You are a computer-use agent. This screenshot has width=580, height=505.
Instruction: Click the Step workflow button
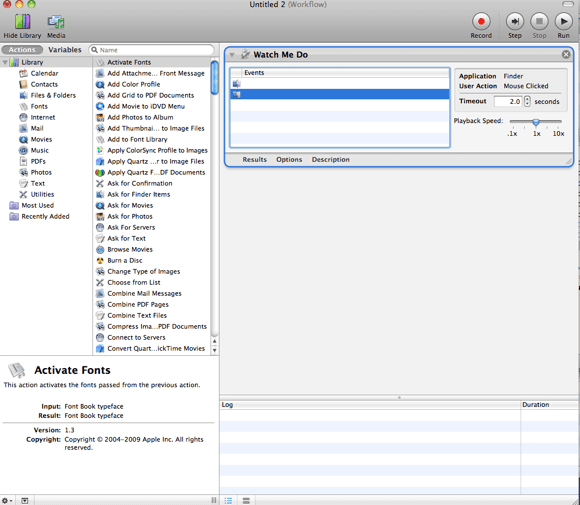coord(515,21)
